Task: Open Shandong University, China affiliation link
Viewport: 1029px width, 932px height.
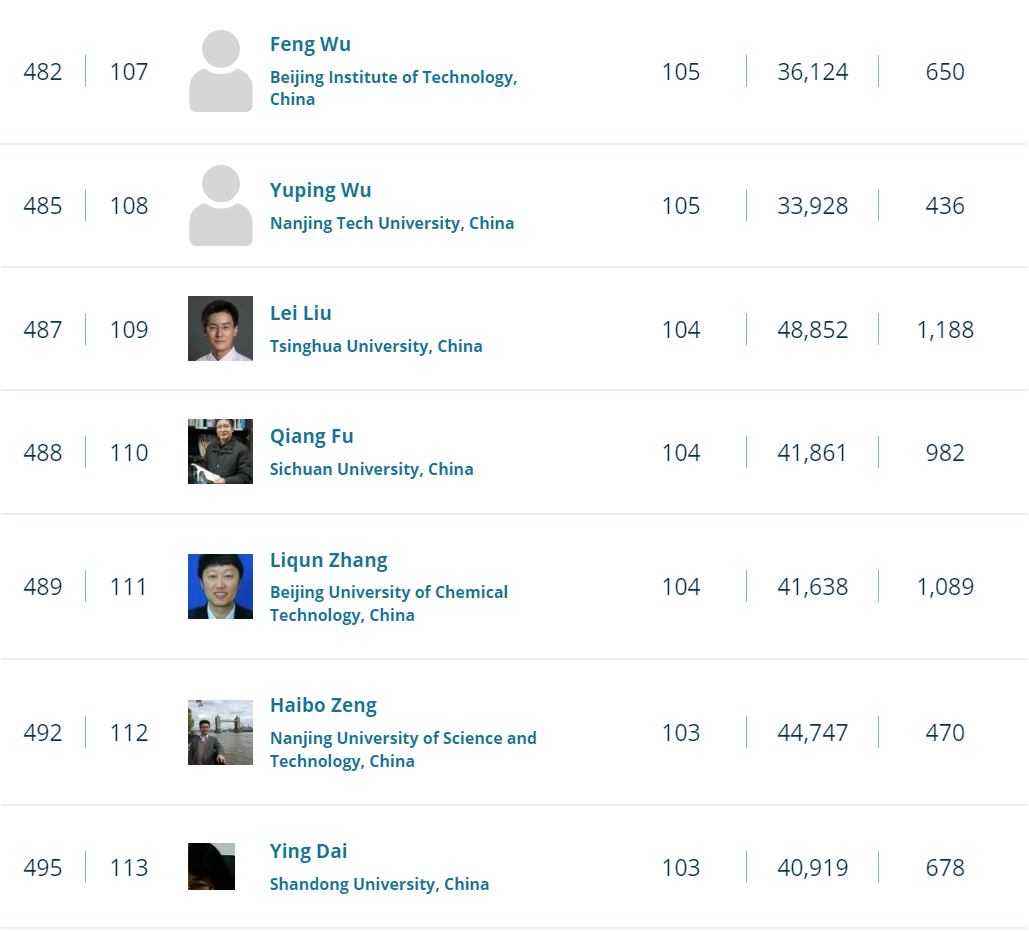Action: pos(379,885)
